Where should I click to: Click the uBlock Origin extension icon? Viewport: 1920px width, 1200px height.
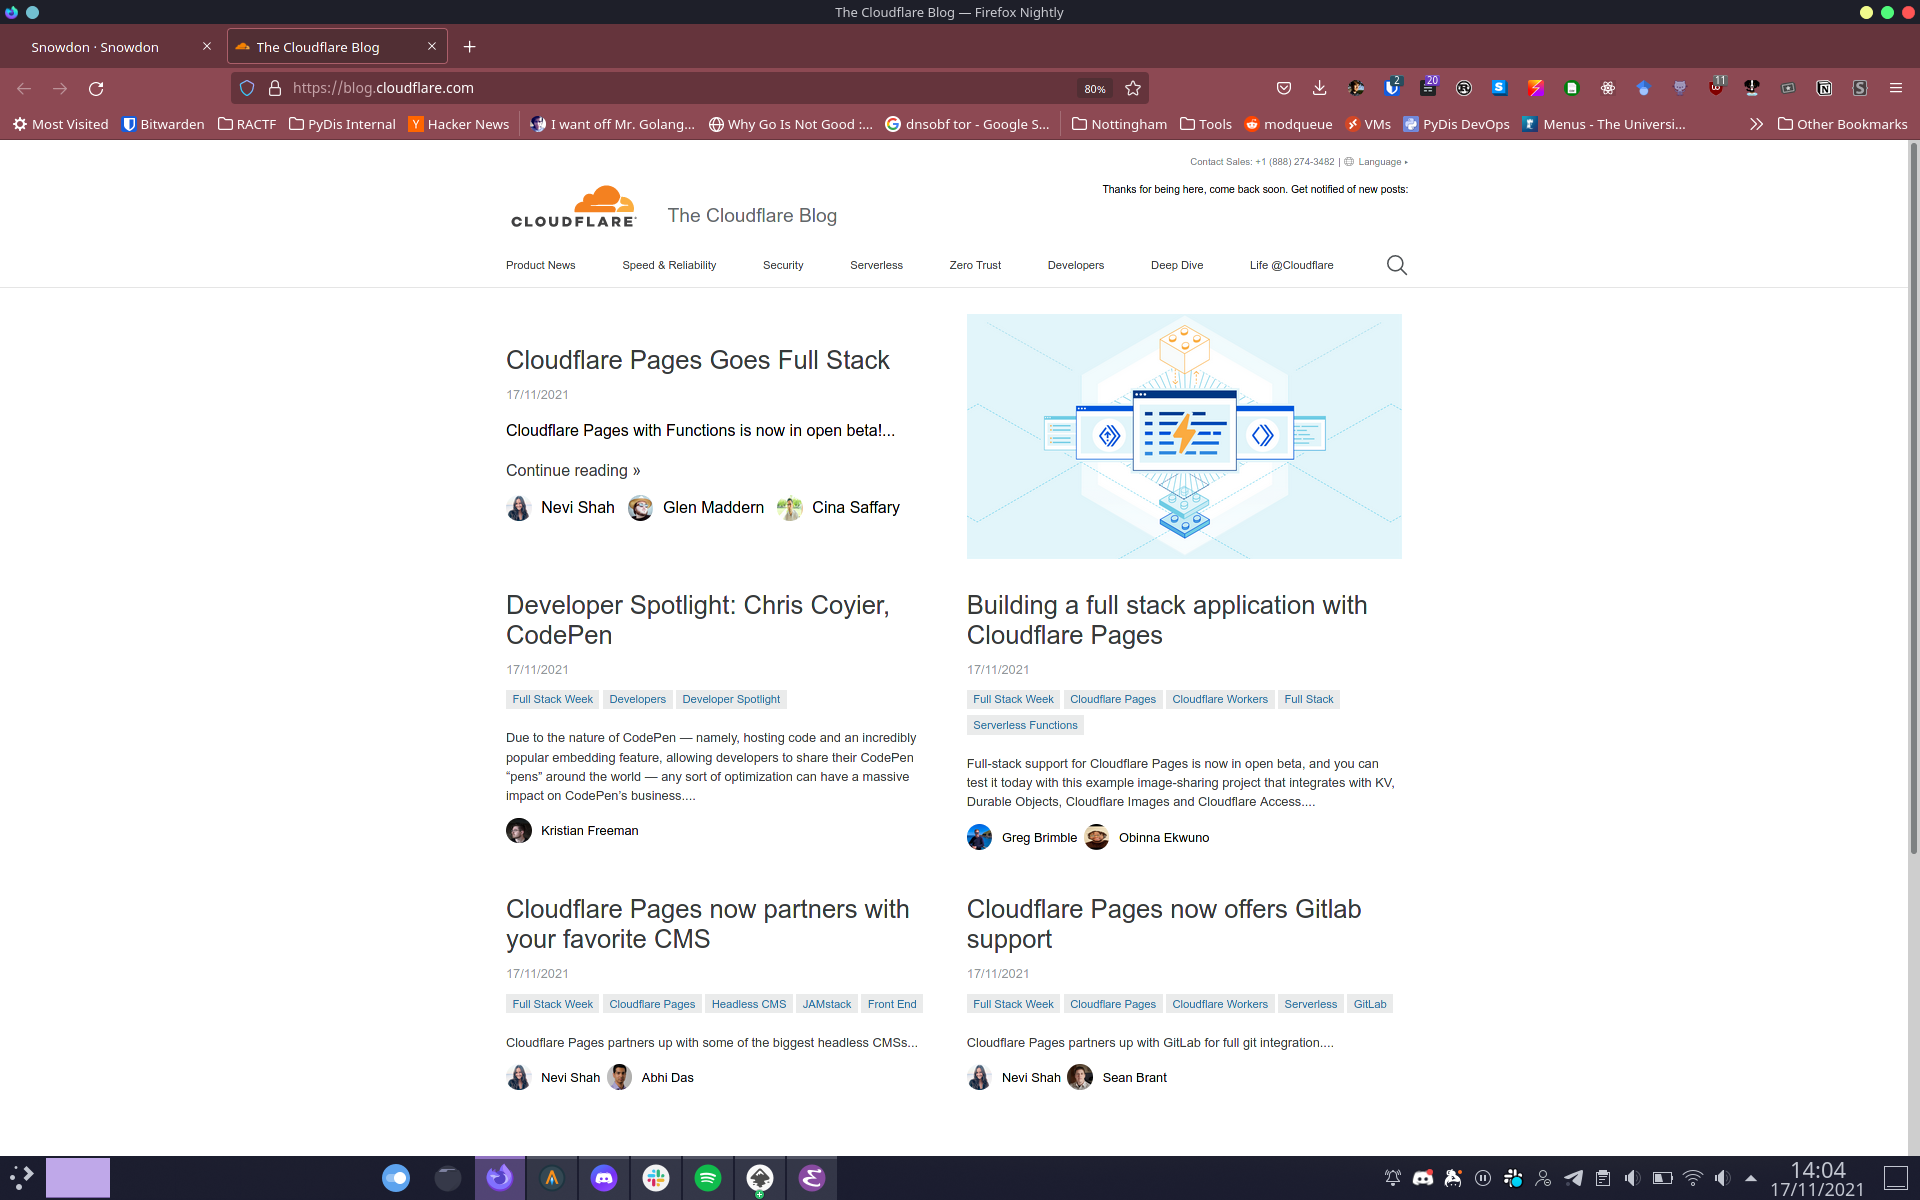(x=1717, y=88)
